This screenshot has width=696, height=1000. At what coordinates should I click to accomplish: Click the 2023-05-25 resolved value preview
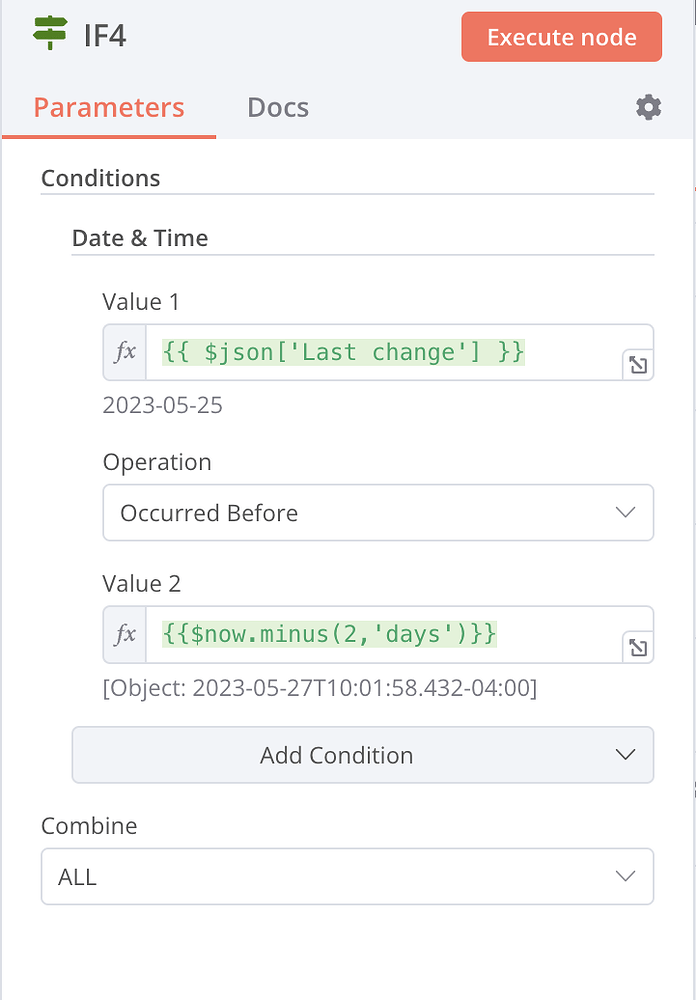tap(163, 406)
